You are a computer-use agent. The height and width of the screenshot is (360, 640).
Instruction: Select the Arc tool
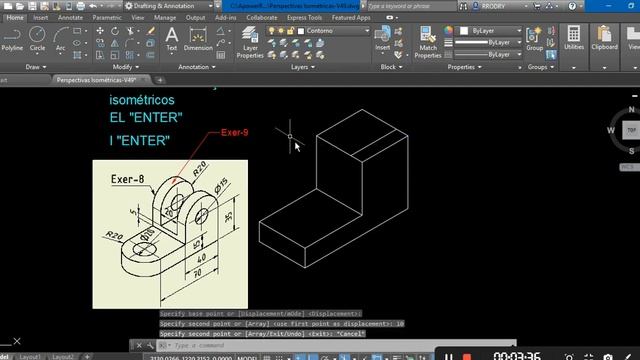[60, 39]
